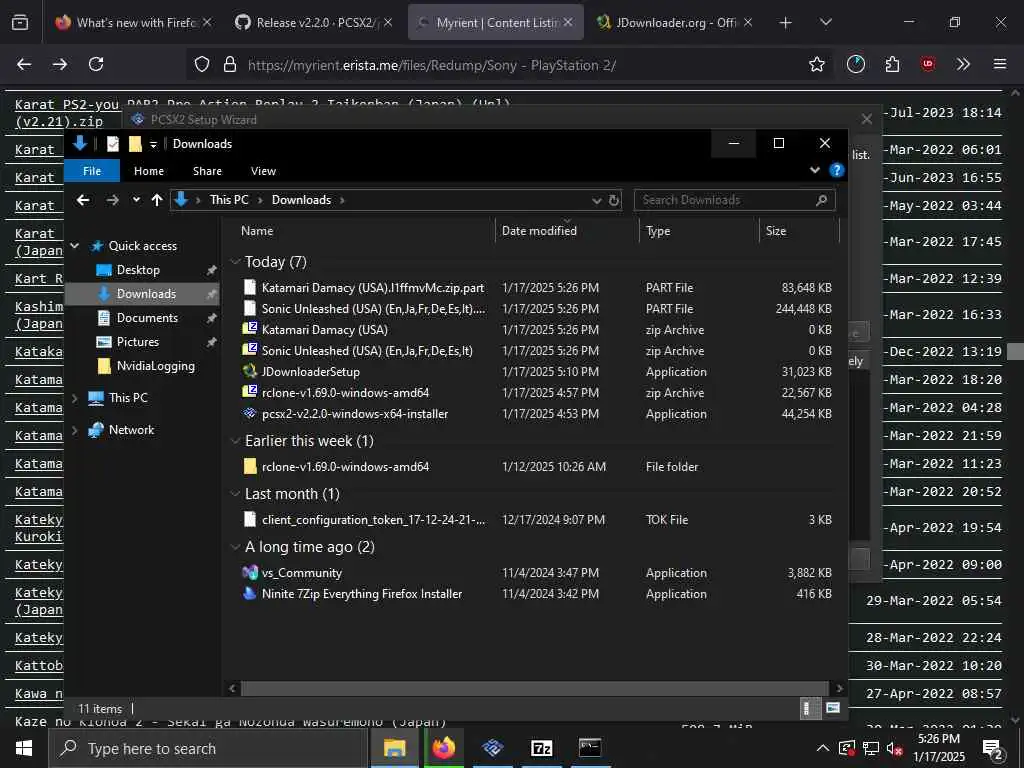Switch to JDownloader.org browser tab
This screenshot has height=768, width=1024.
coord(675,22)
